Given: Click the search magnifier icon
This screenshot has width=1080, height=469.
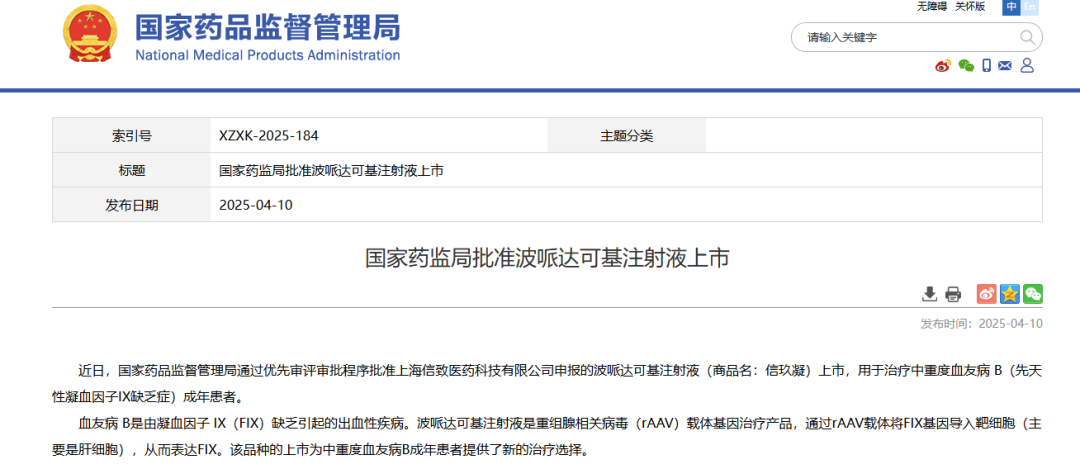Looking at the screenshot, I should coord(1027,38).
